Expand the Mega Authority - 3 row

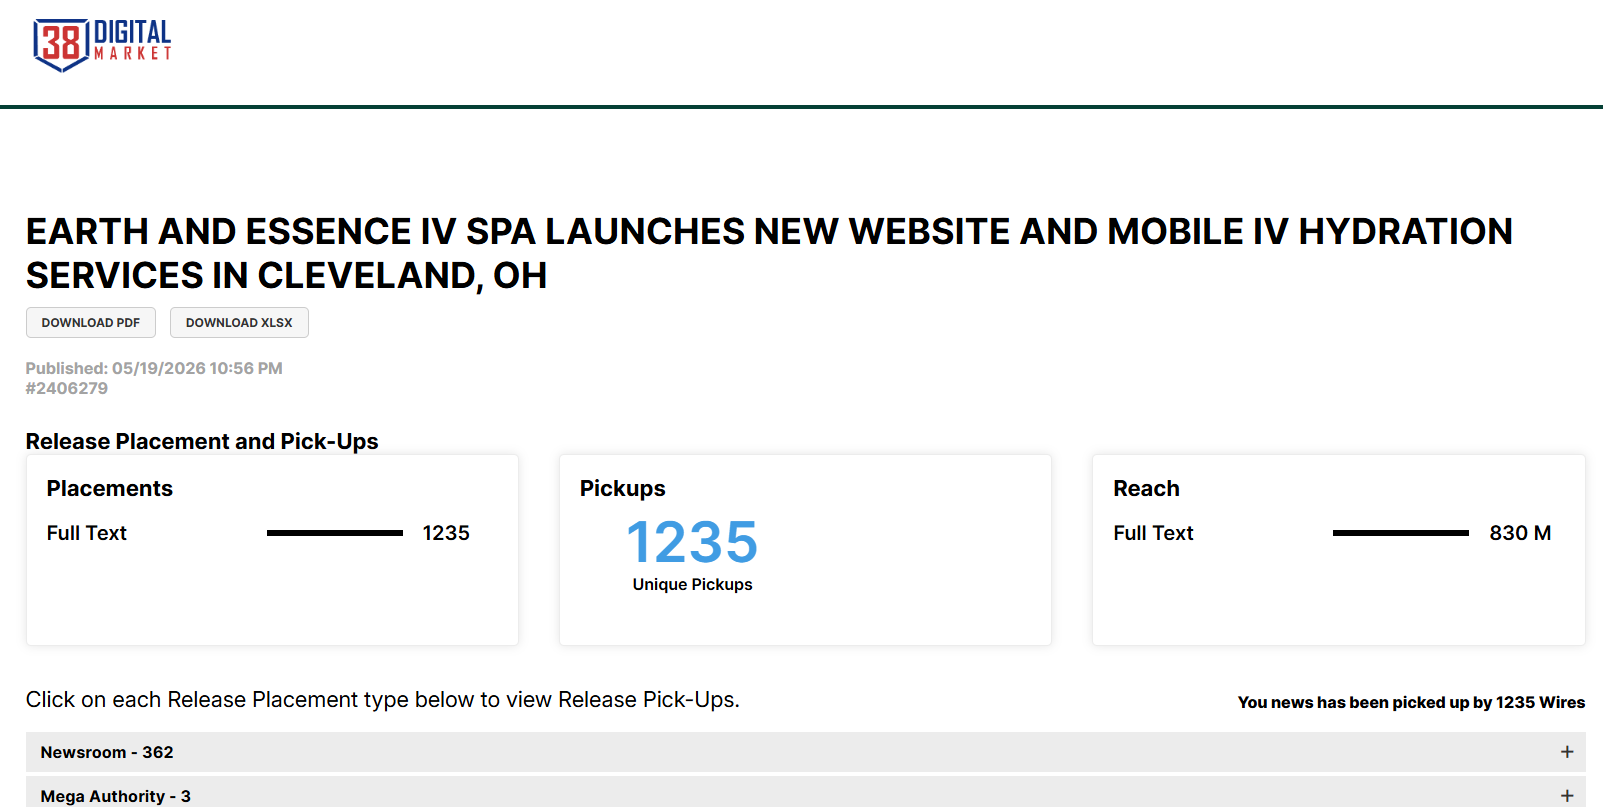805,793
